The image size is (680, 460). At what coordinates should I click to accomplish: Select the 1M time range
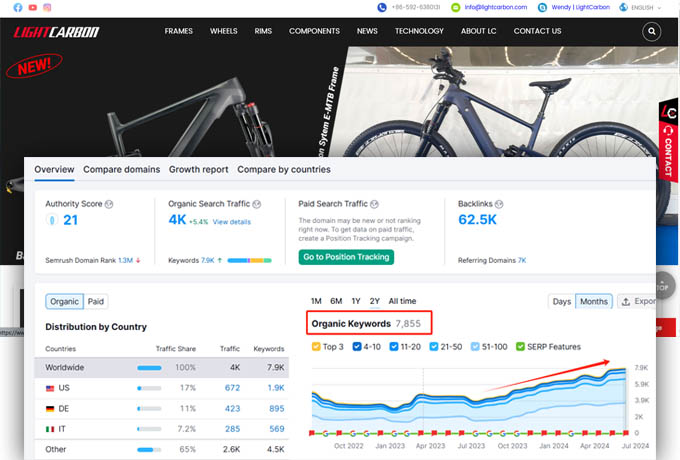point(316,301)
